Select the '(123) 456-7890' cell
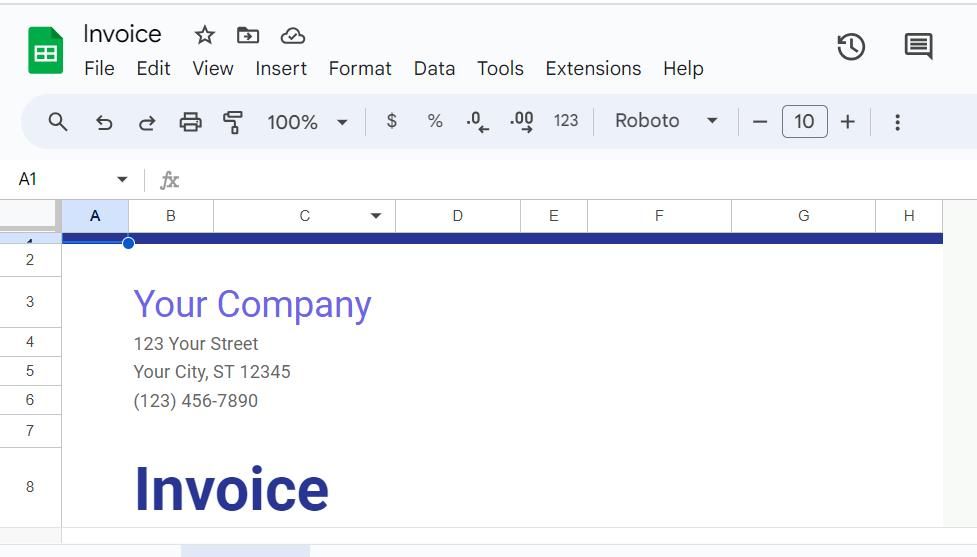The image size is (977, 557). coord(196,401)
